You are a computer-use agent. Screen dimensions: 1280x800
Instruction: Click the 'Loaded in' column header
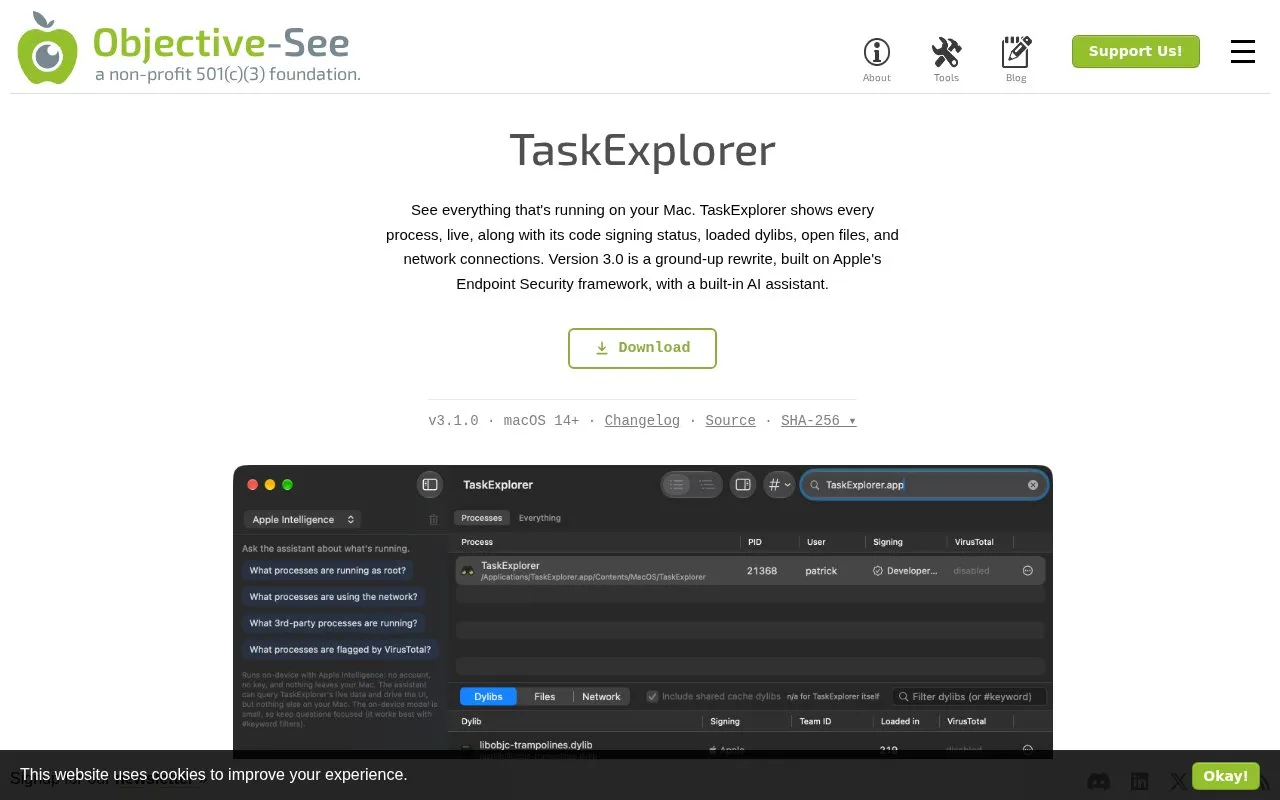[900, 721]
